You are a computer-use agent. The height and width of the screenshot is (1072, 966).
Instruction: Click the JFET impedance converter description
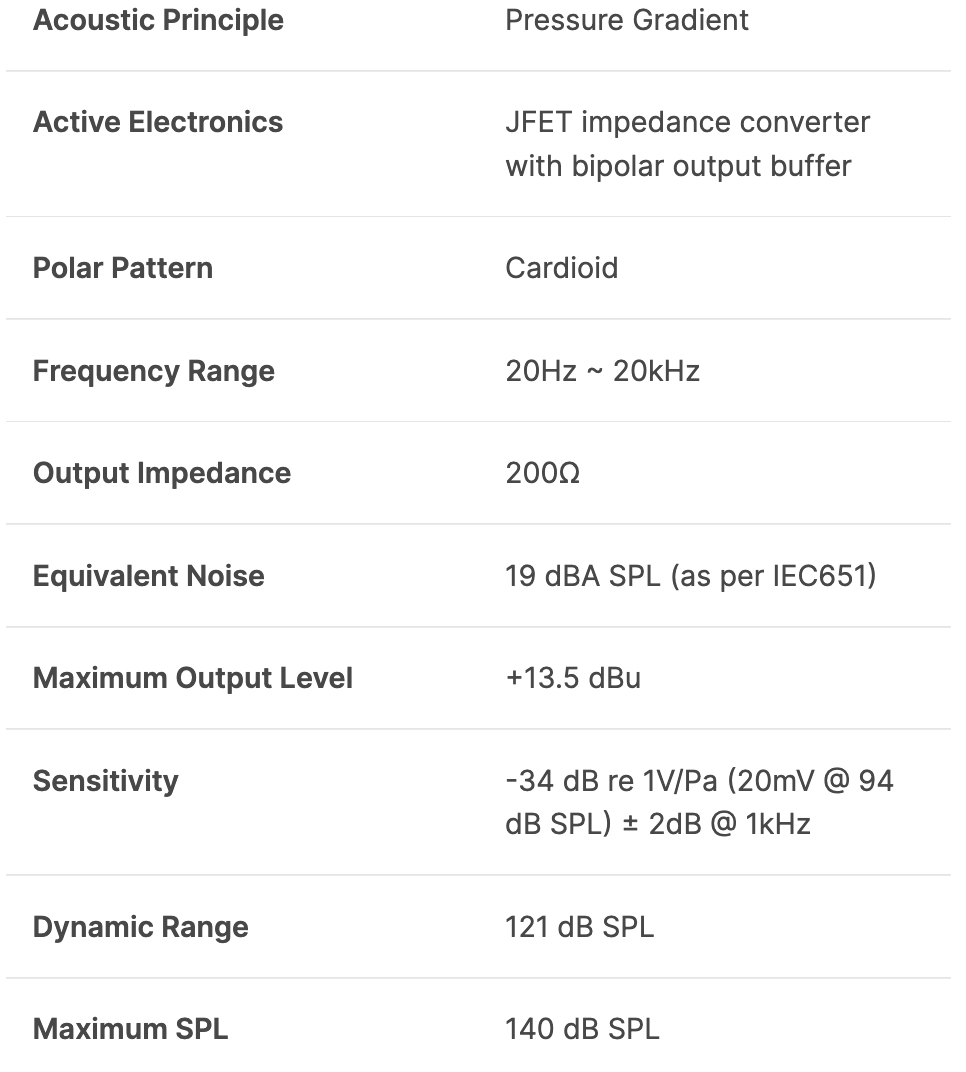688,144
